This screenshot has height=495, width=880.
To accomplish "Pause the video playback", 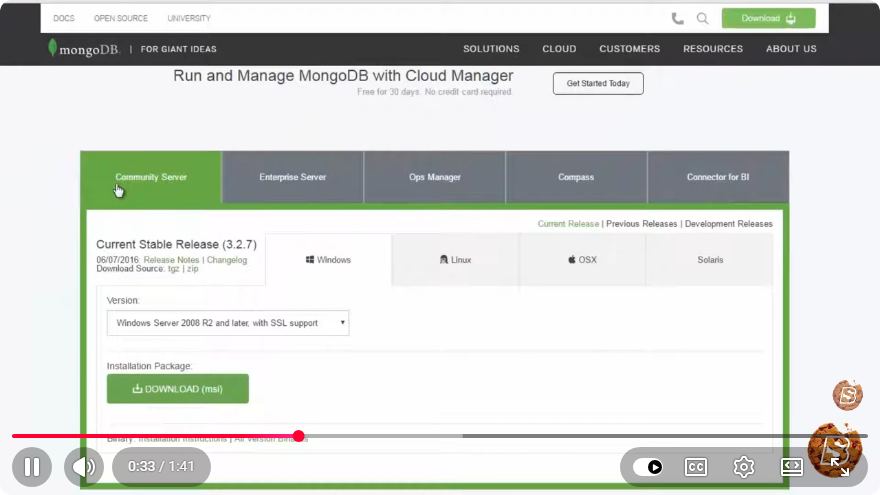I will tap(32, 466).
